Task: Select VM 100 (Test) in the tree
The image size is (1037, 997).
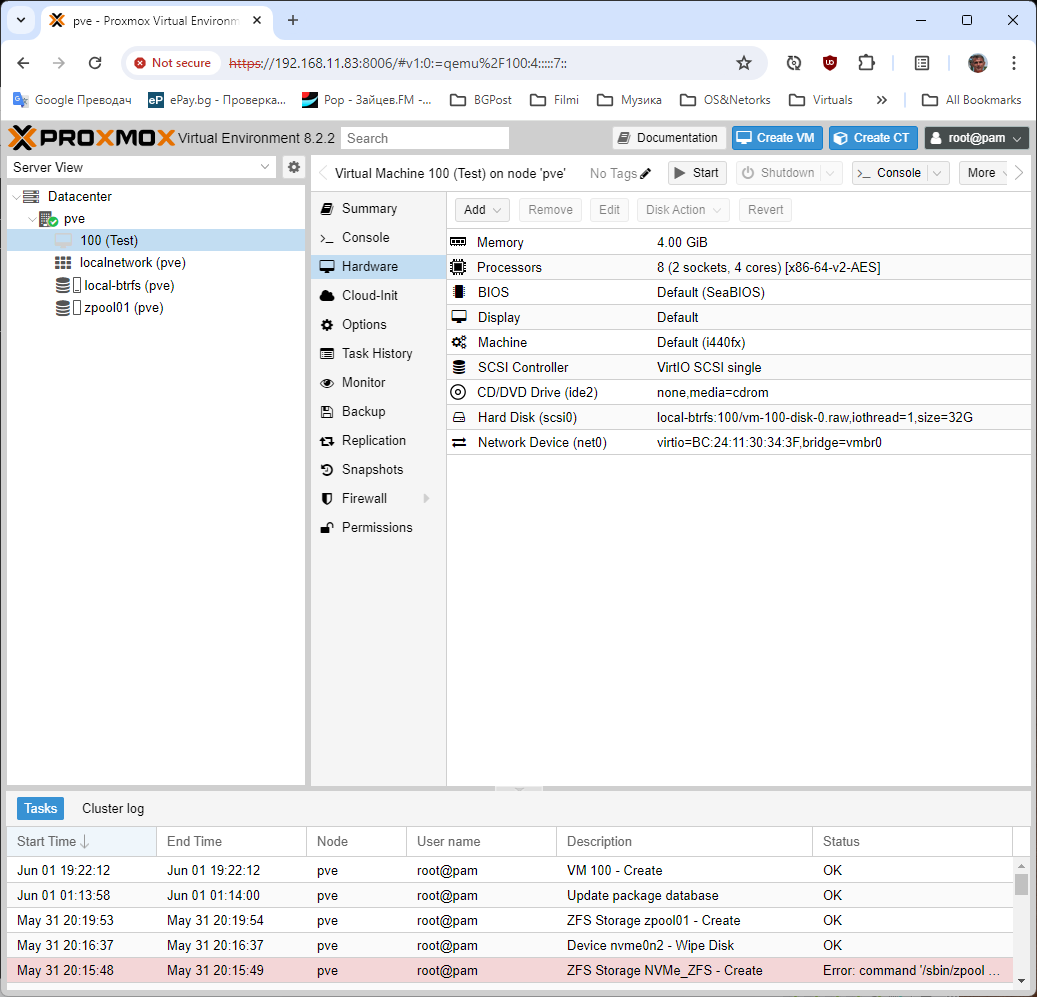Action: [156, 241]
